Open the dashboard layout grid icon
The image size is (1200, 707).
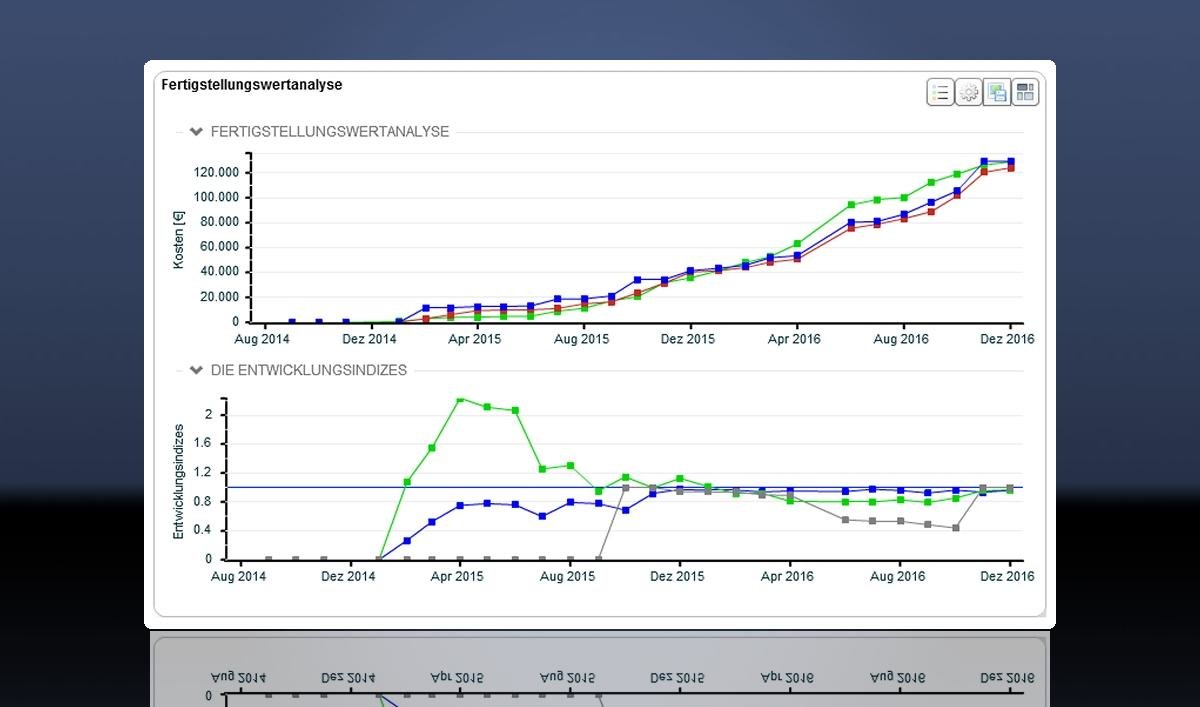[1025, 93]
